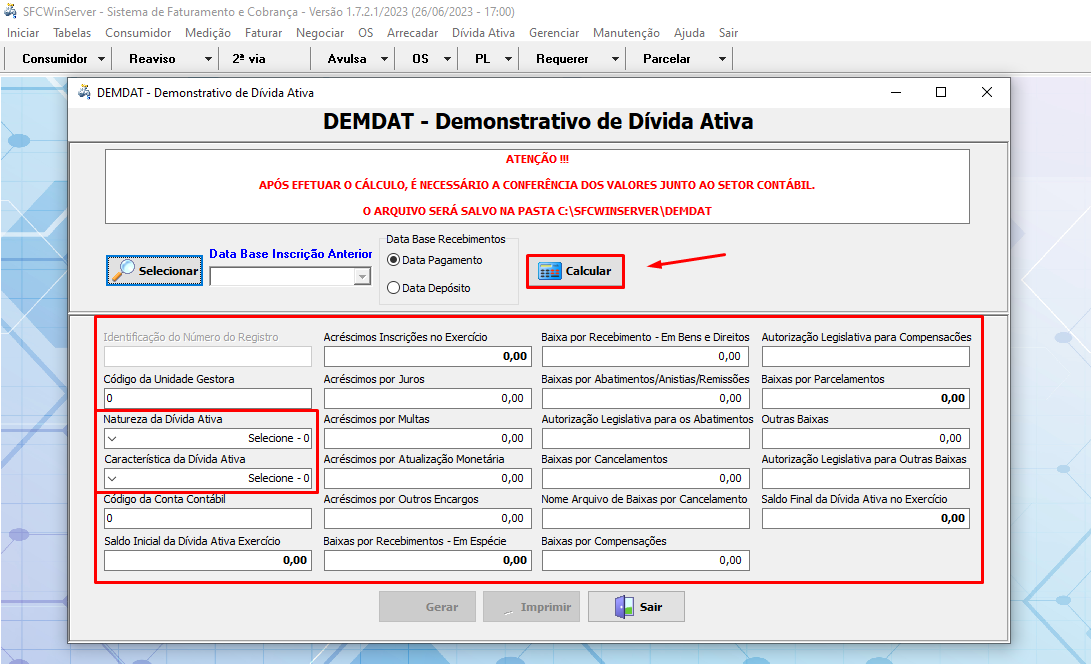Screen dimensions: 1091x664
Task: Open the Parcelar toolbar dropdown arrow
Action: [720, 58]
